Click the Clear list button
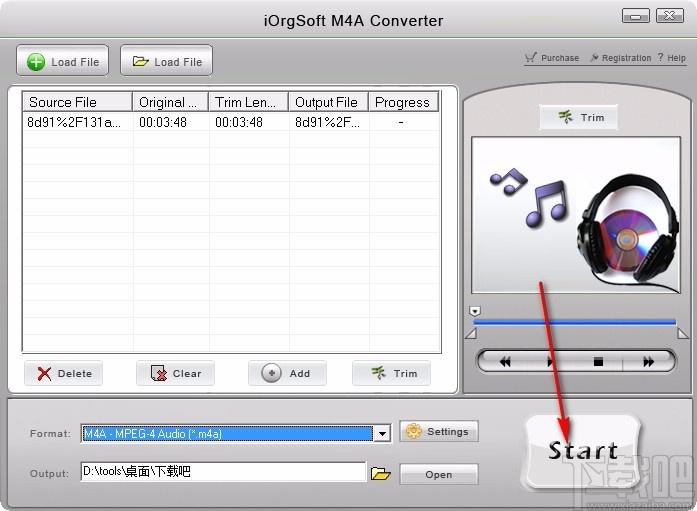Image resolution: width=697 pixels, height=511 pixels. tap(176, 373)
